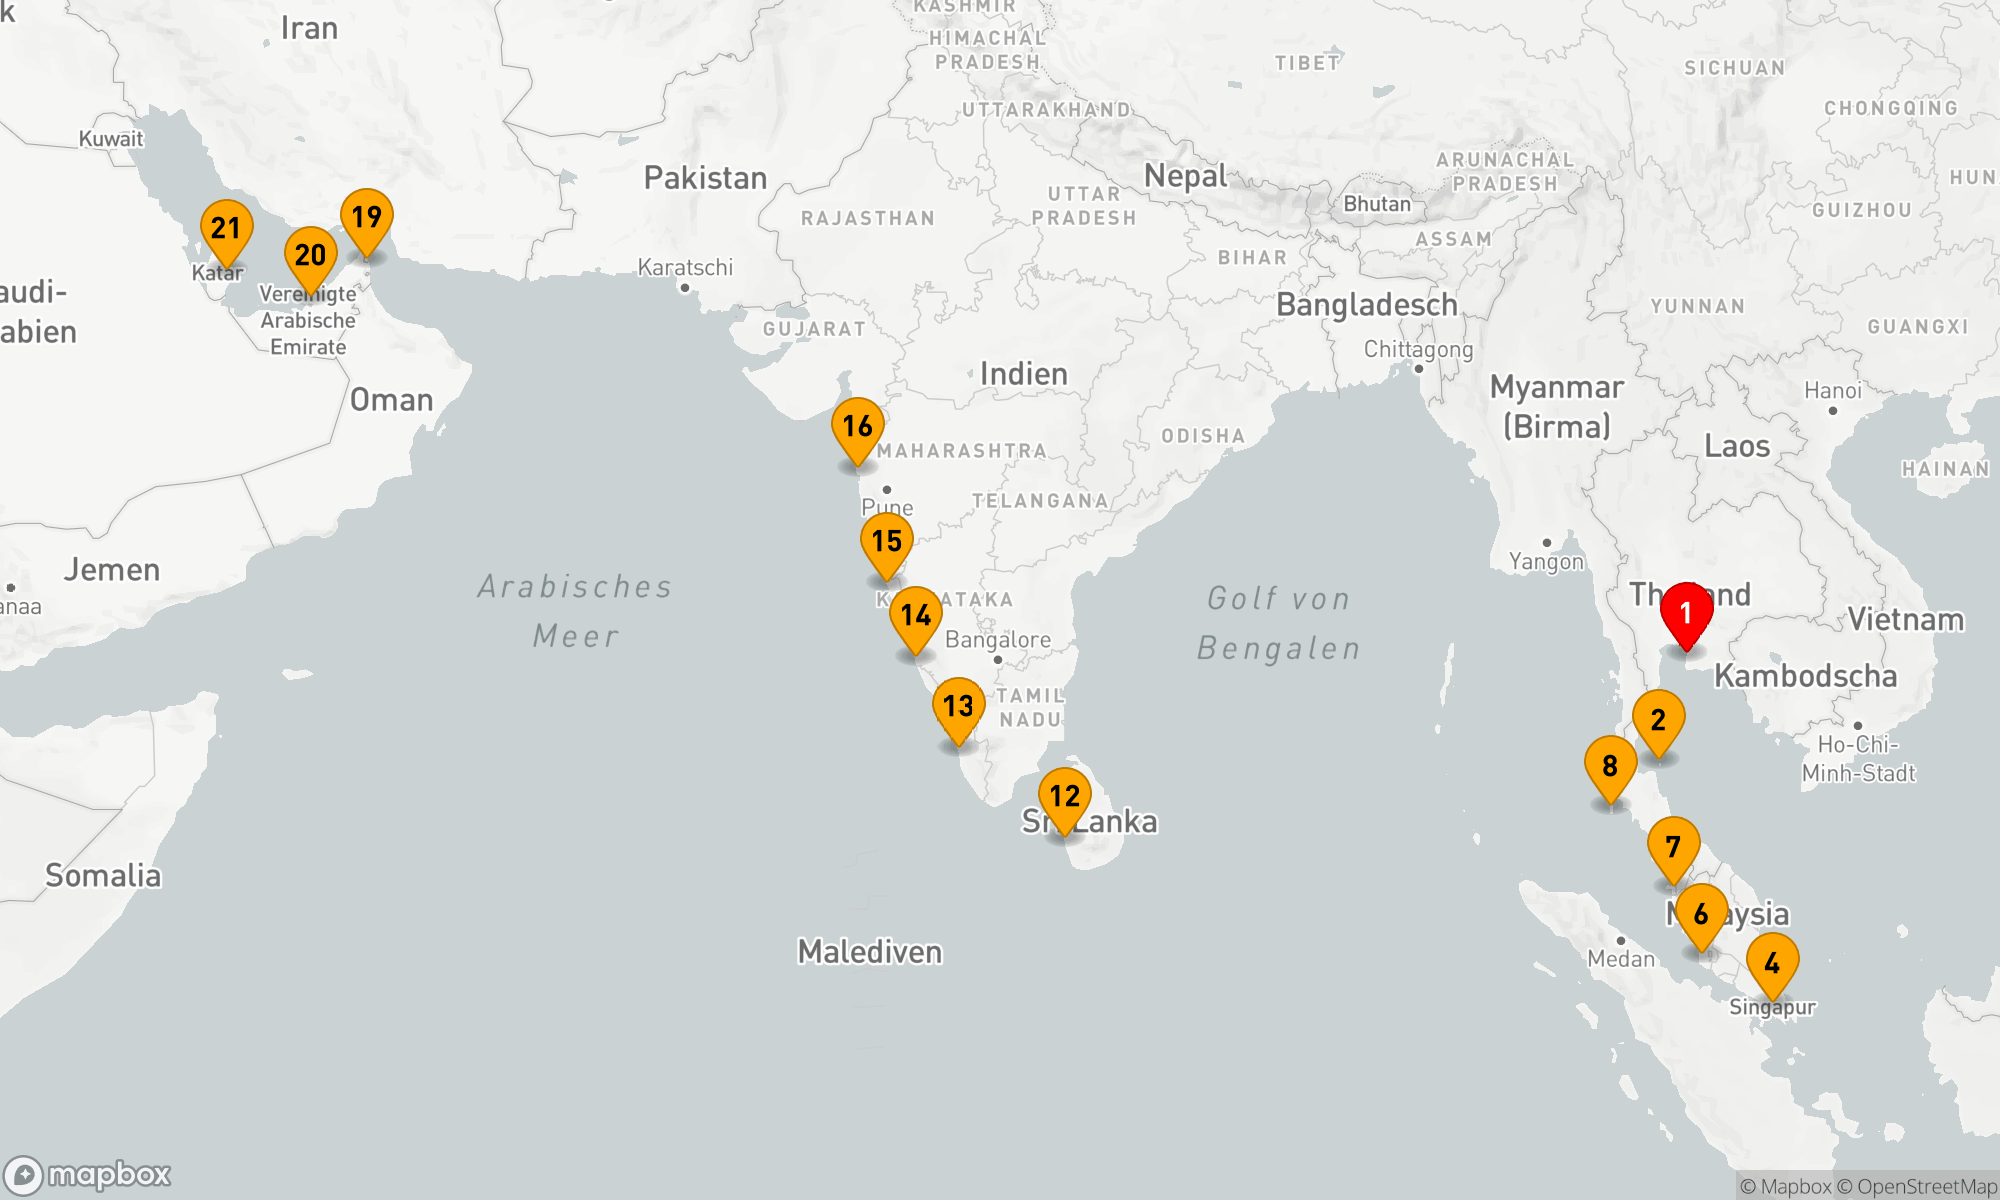The image size is (2000, 1200).
Task: Select marker 21 above Katar
Action: coord(226,228)
